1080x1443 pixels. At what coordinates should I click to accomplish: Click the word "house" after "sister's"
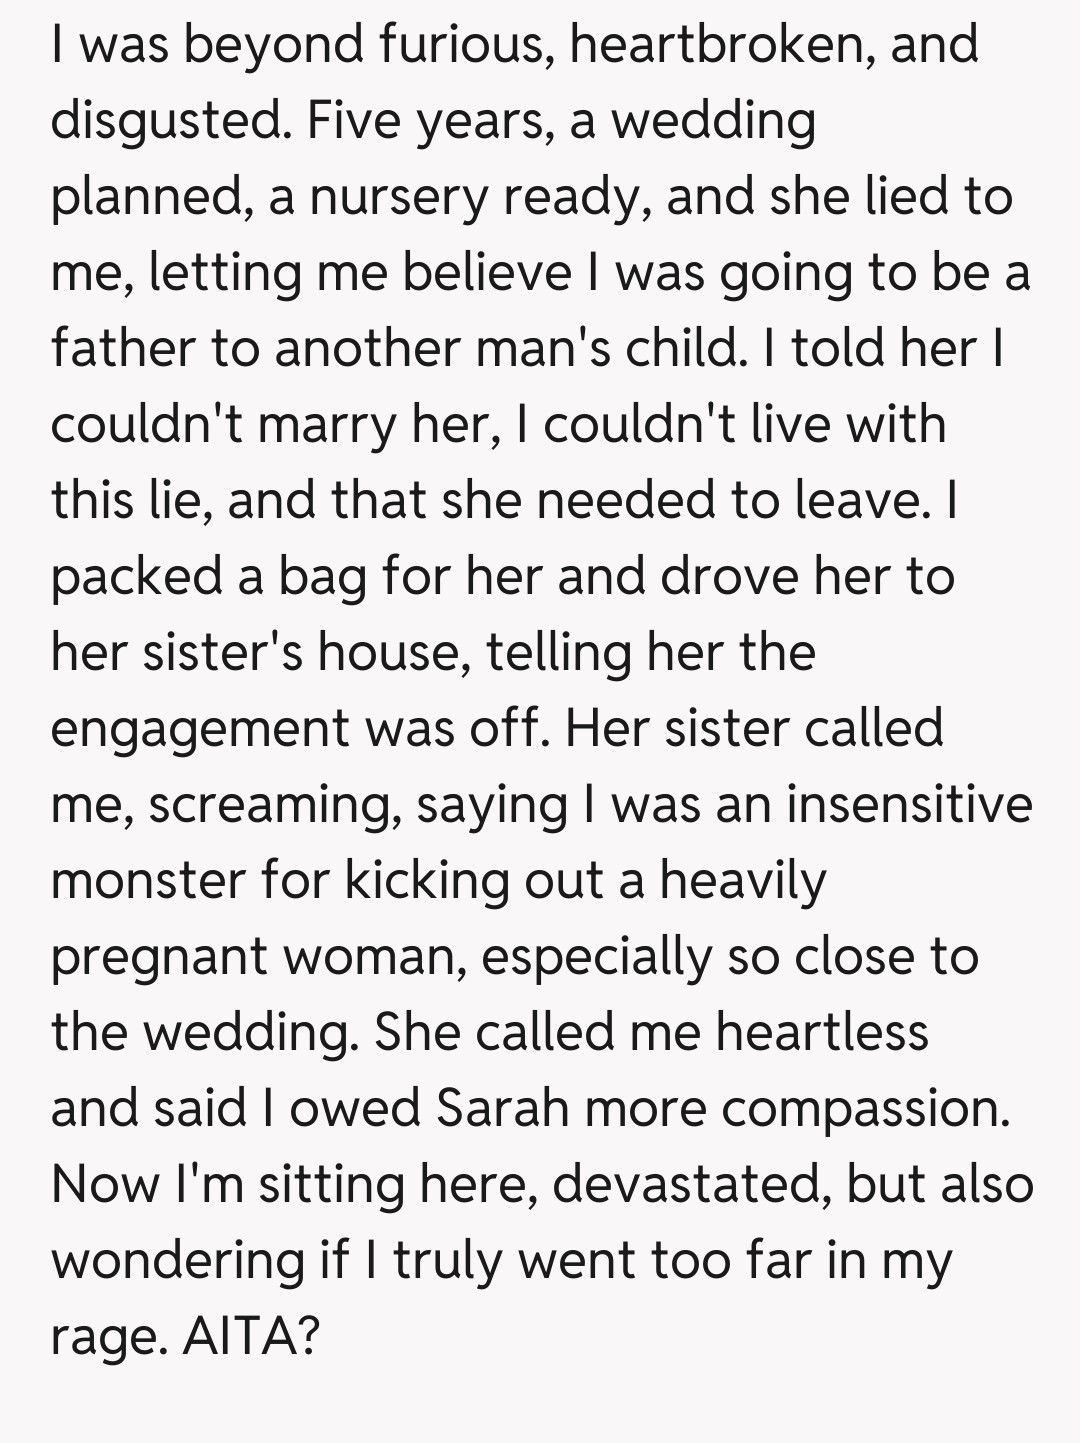(x=393, y=652)
